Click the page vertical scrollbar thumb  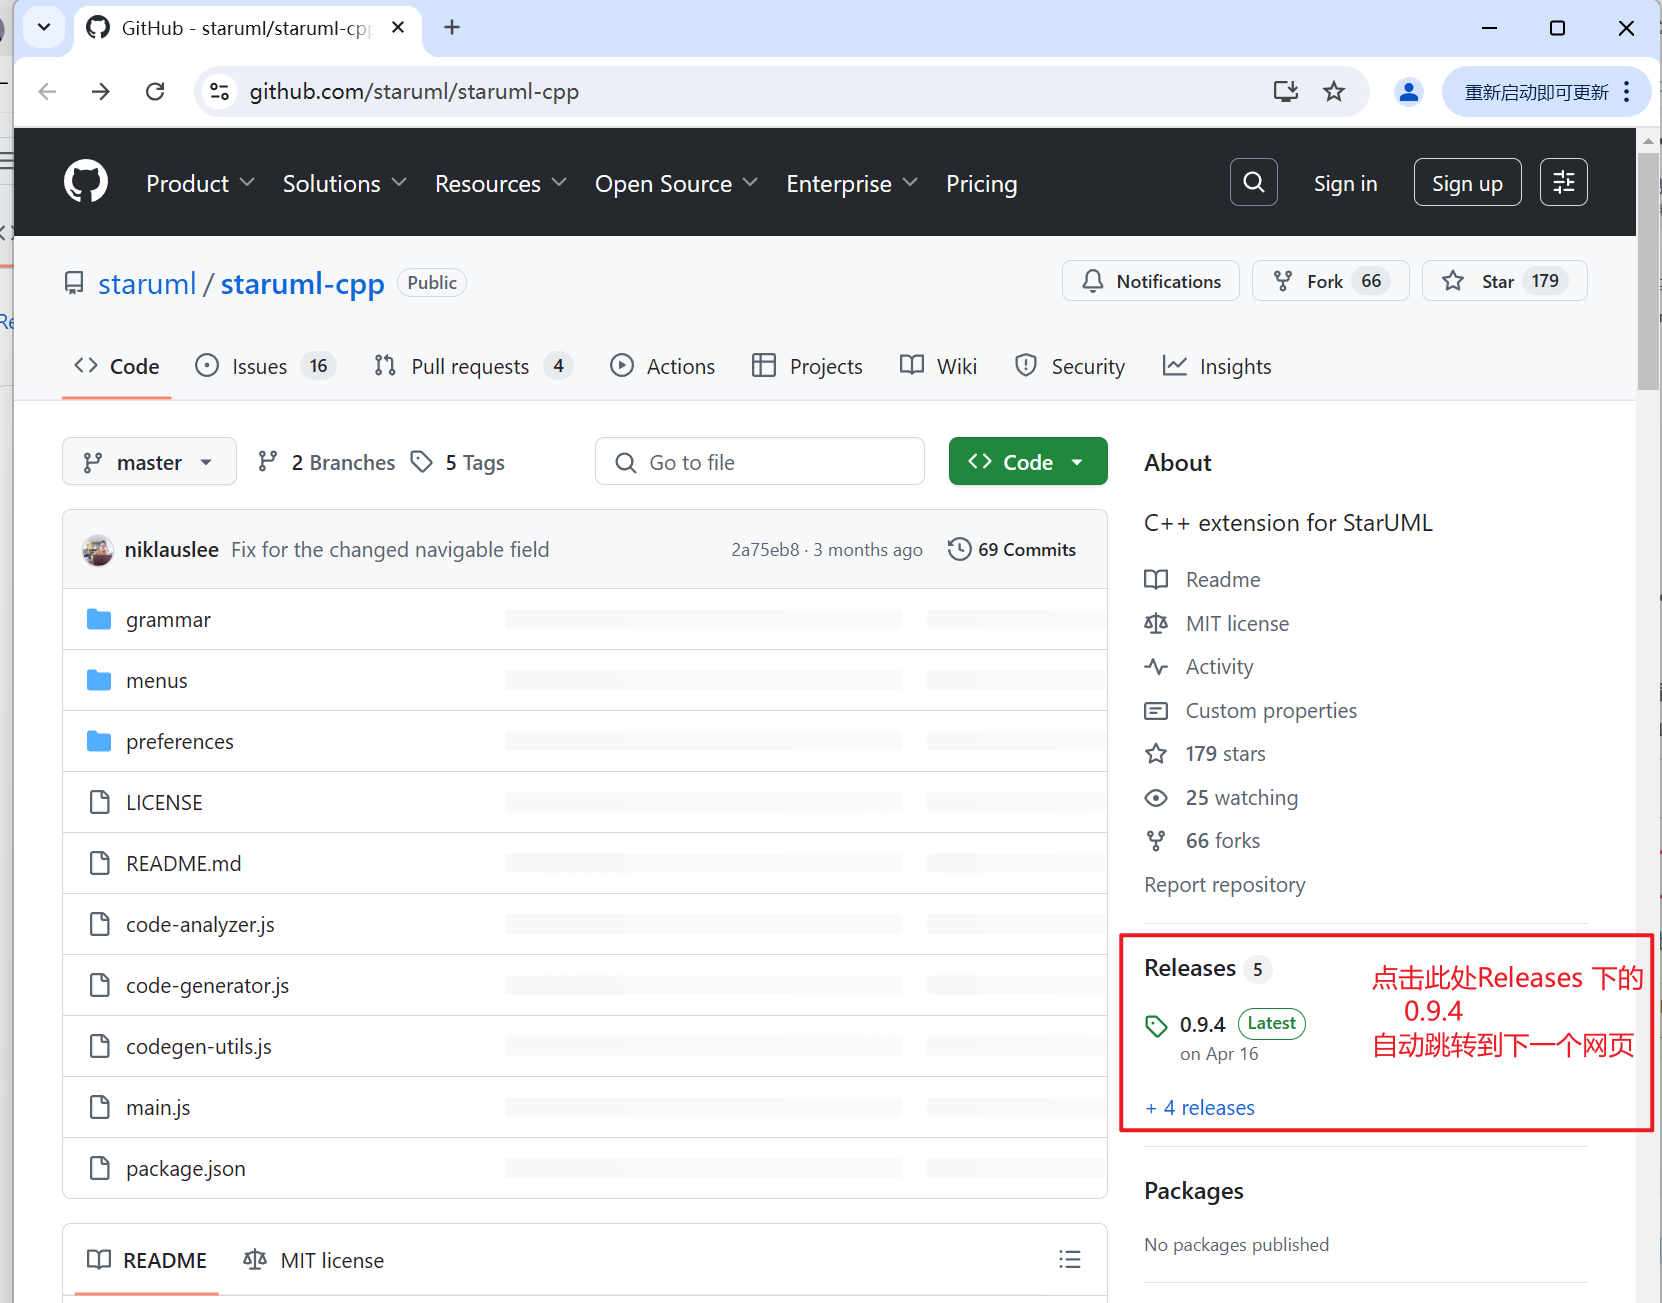(1648, 270)
